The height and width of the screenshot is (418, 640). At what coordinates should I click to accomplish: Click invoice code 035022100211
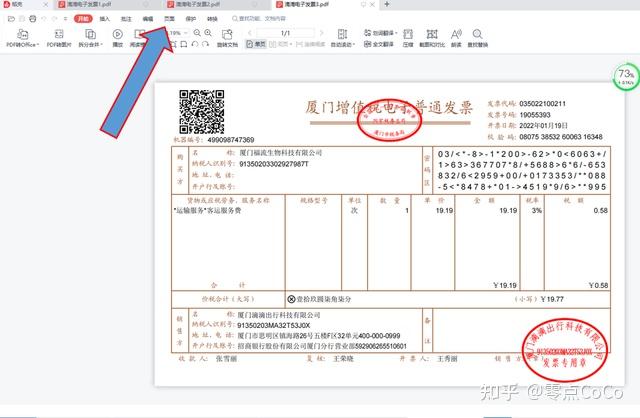(542, 104)
